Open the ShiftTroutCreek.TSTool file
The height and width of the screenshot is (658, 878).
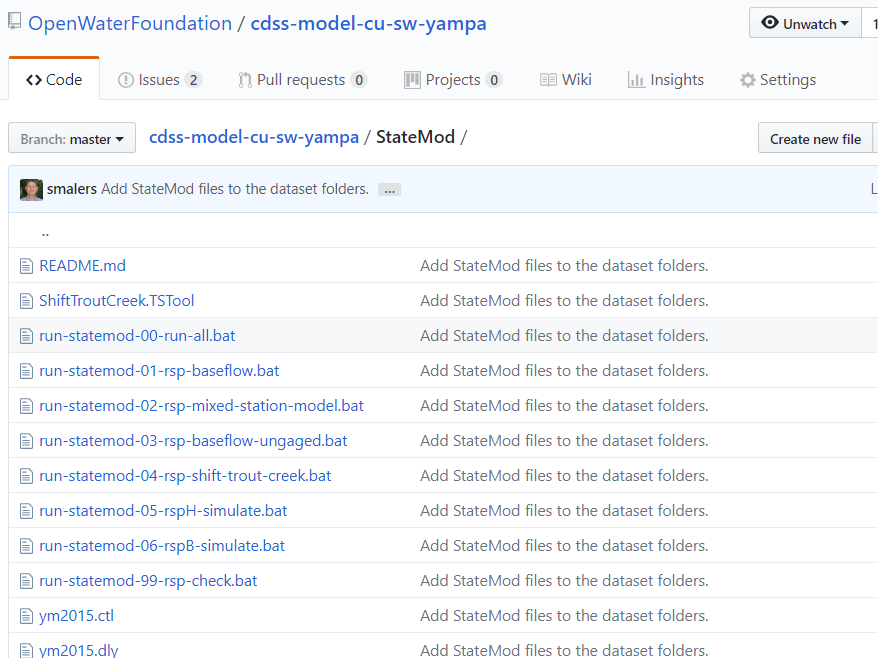[116, 301]
